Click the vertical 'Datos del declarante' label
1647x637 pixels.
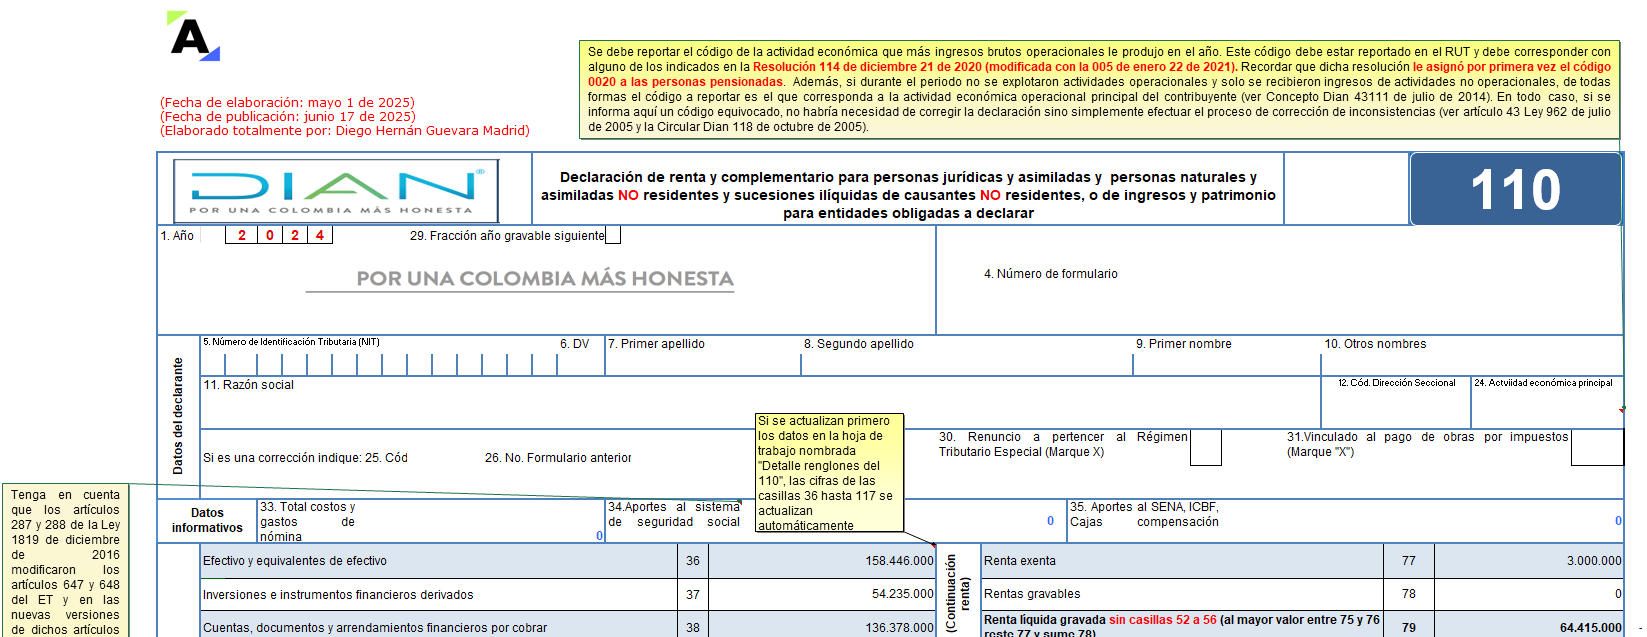[178, 416]
